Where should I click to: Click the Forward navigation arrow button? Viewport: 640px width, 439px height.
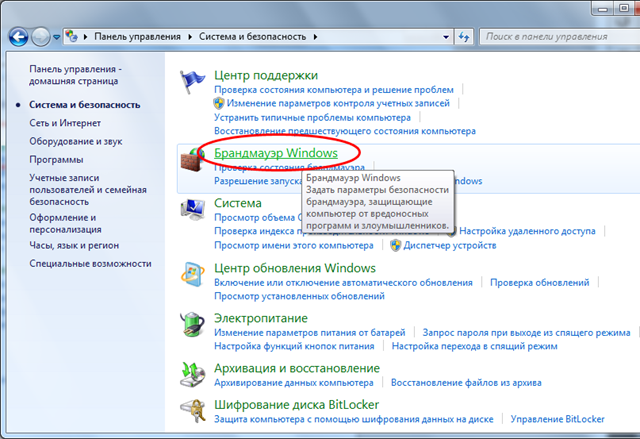coord(40,37)
